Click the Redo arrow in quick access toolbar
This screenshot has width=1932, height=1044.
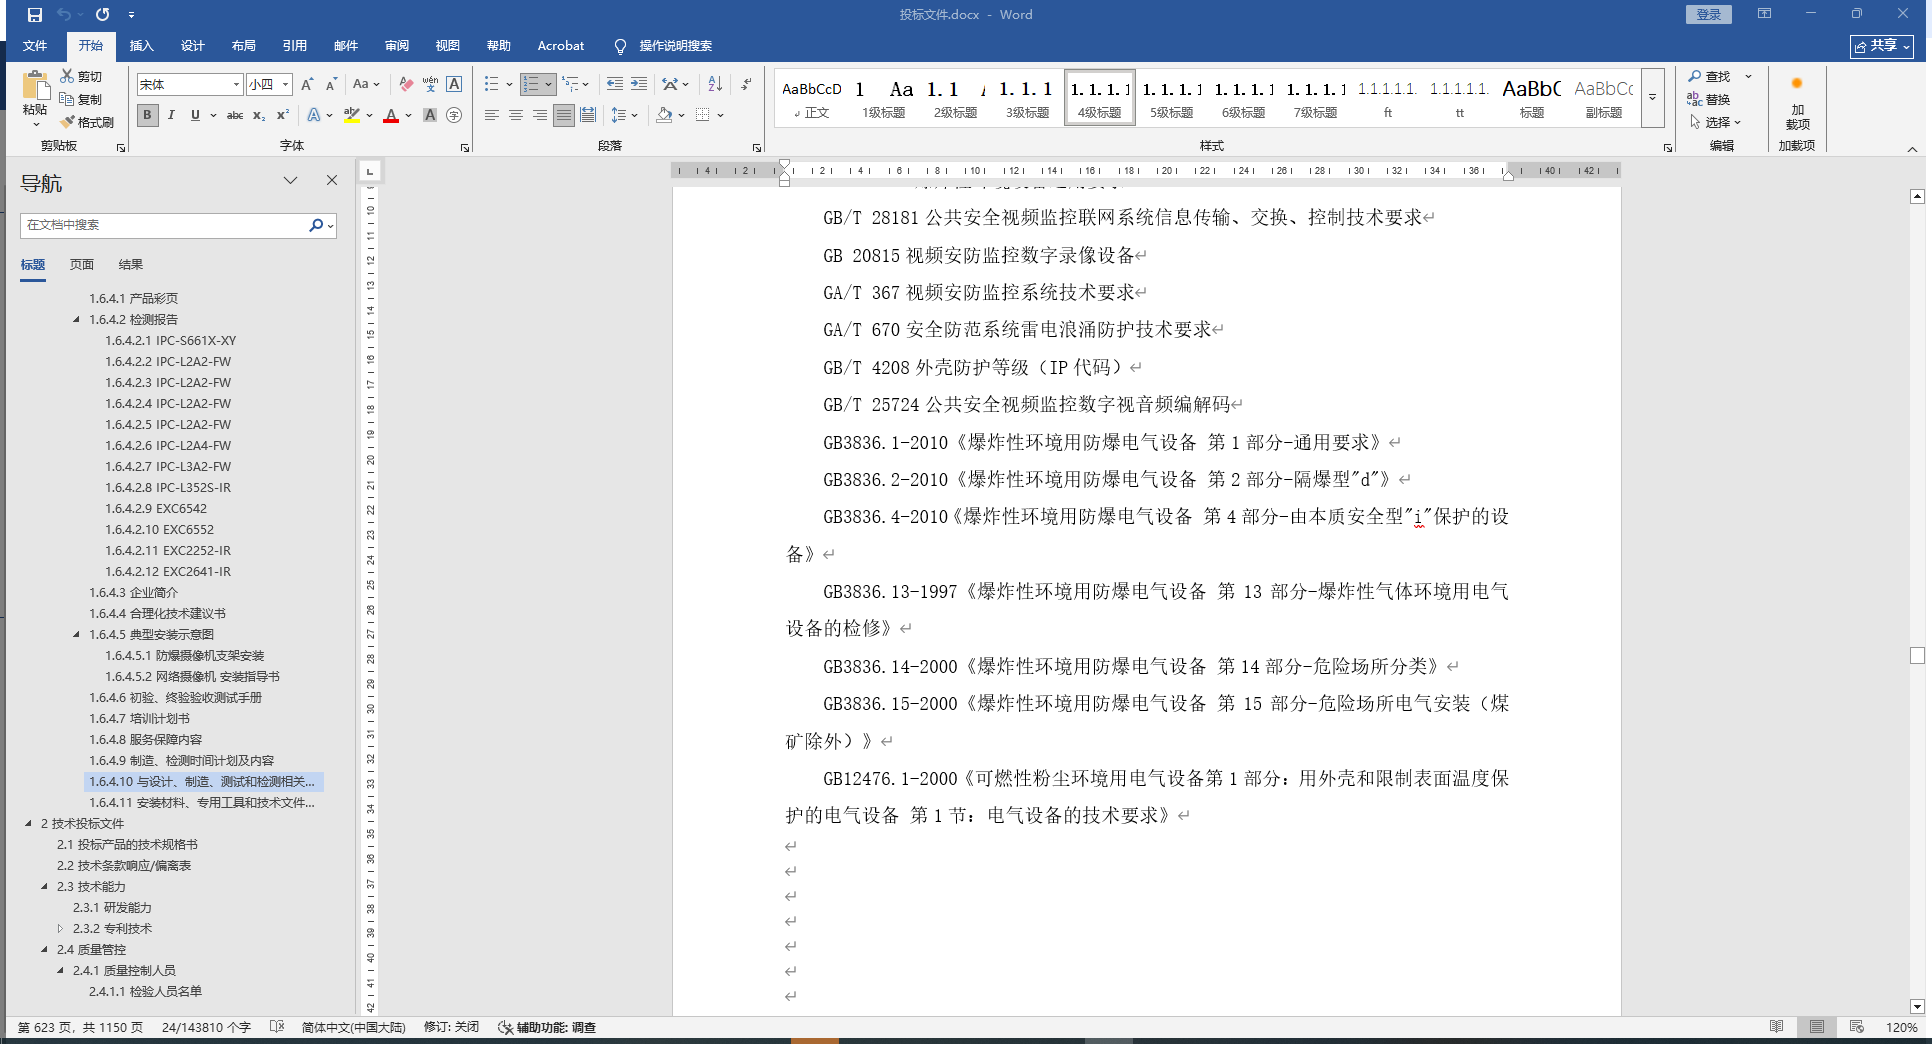pyautogui.click(x=102, y=15)
